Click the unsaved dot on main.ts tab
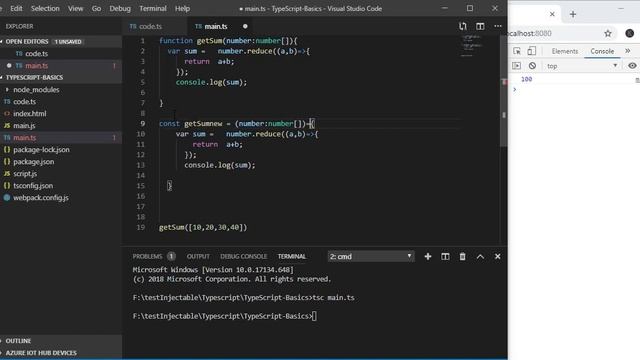This screenshot has height=360, width=640. pos(245,26)
